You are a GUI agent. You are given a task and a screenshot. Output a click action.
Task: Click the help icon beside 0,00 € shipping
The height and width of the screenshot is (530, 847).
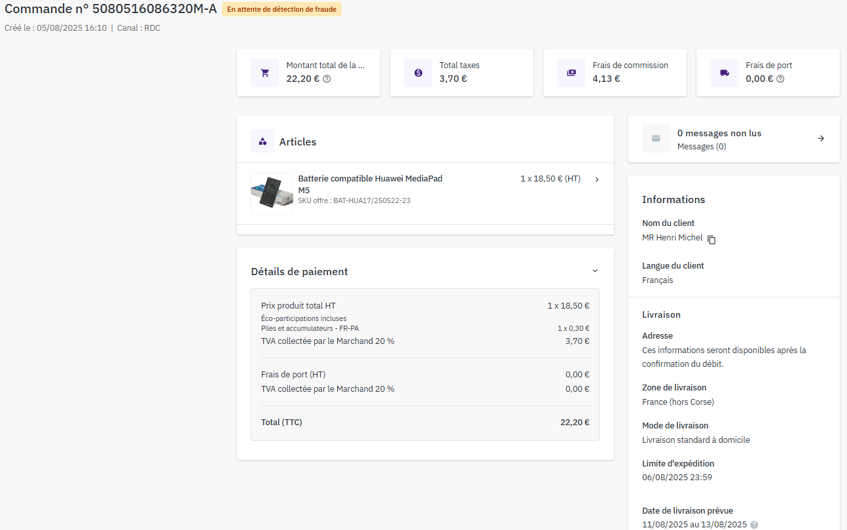click(x=780, y=79)
